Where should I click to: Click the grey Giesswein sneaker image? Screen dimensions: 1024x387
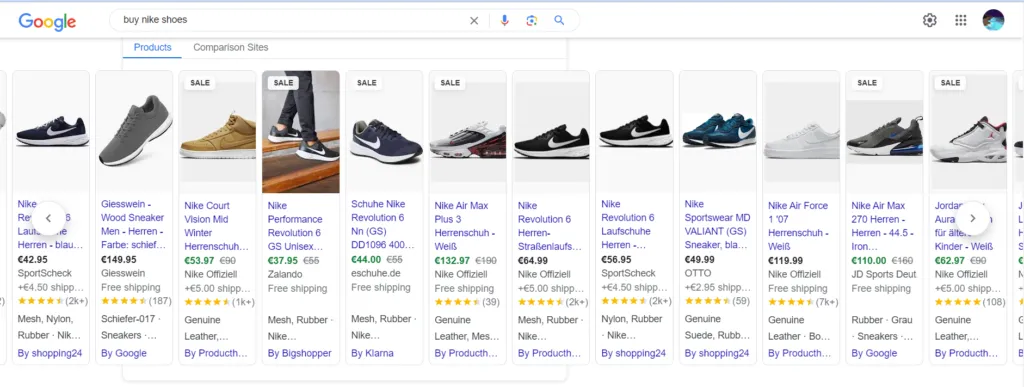tap(134, 131)
